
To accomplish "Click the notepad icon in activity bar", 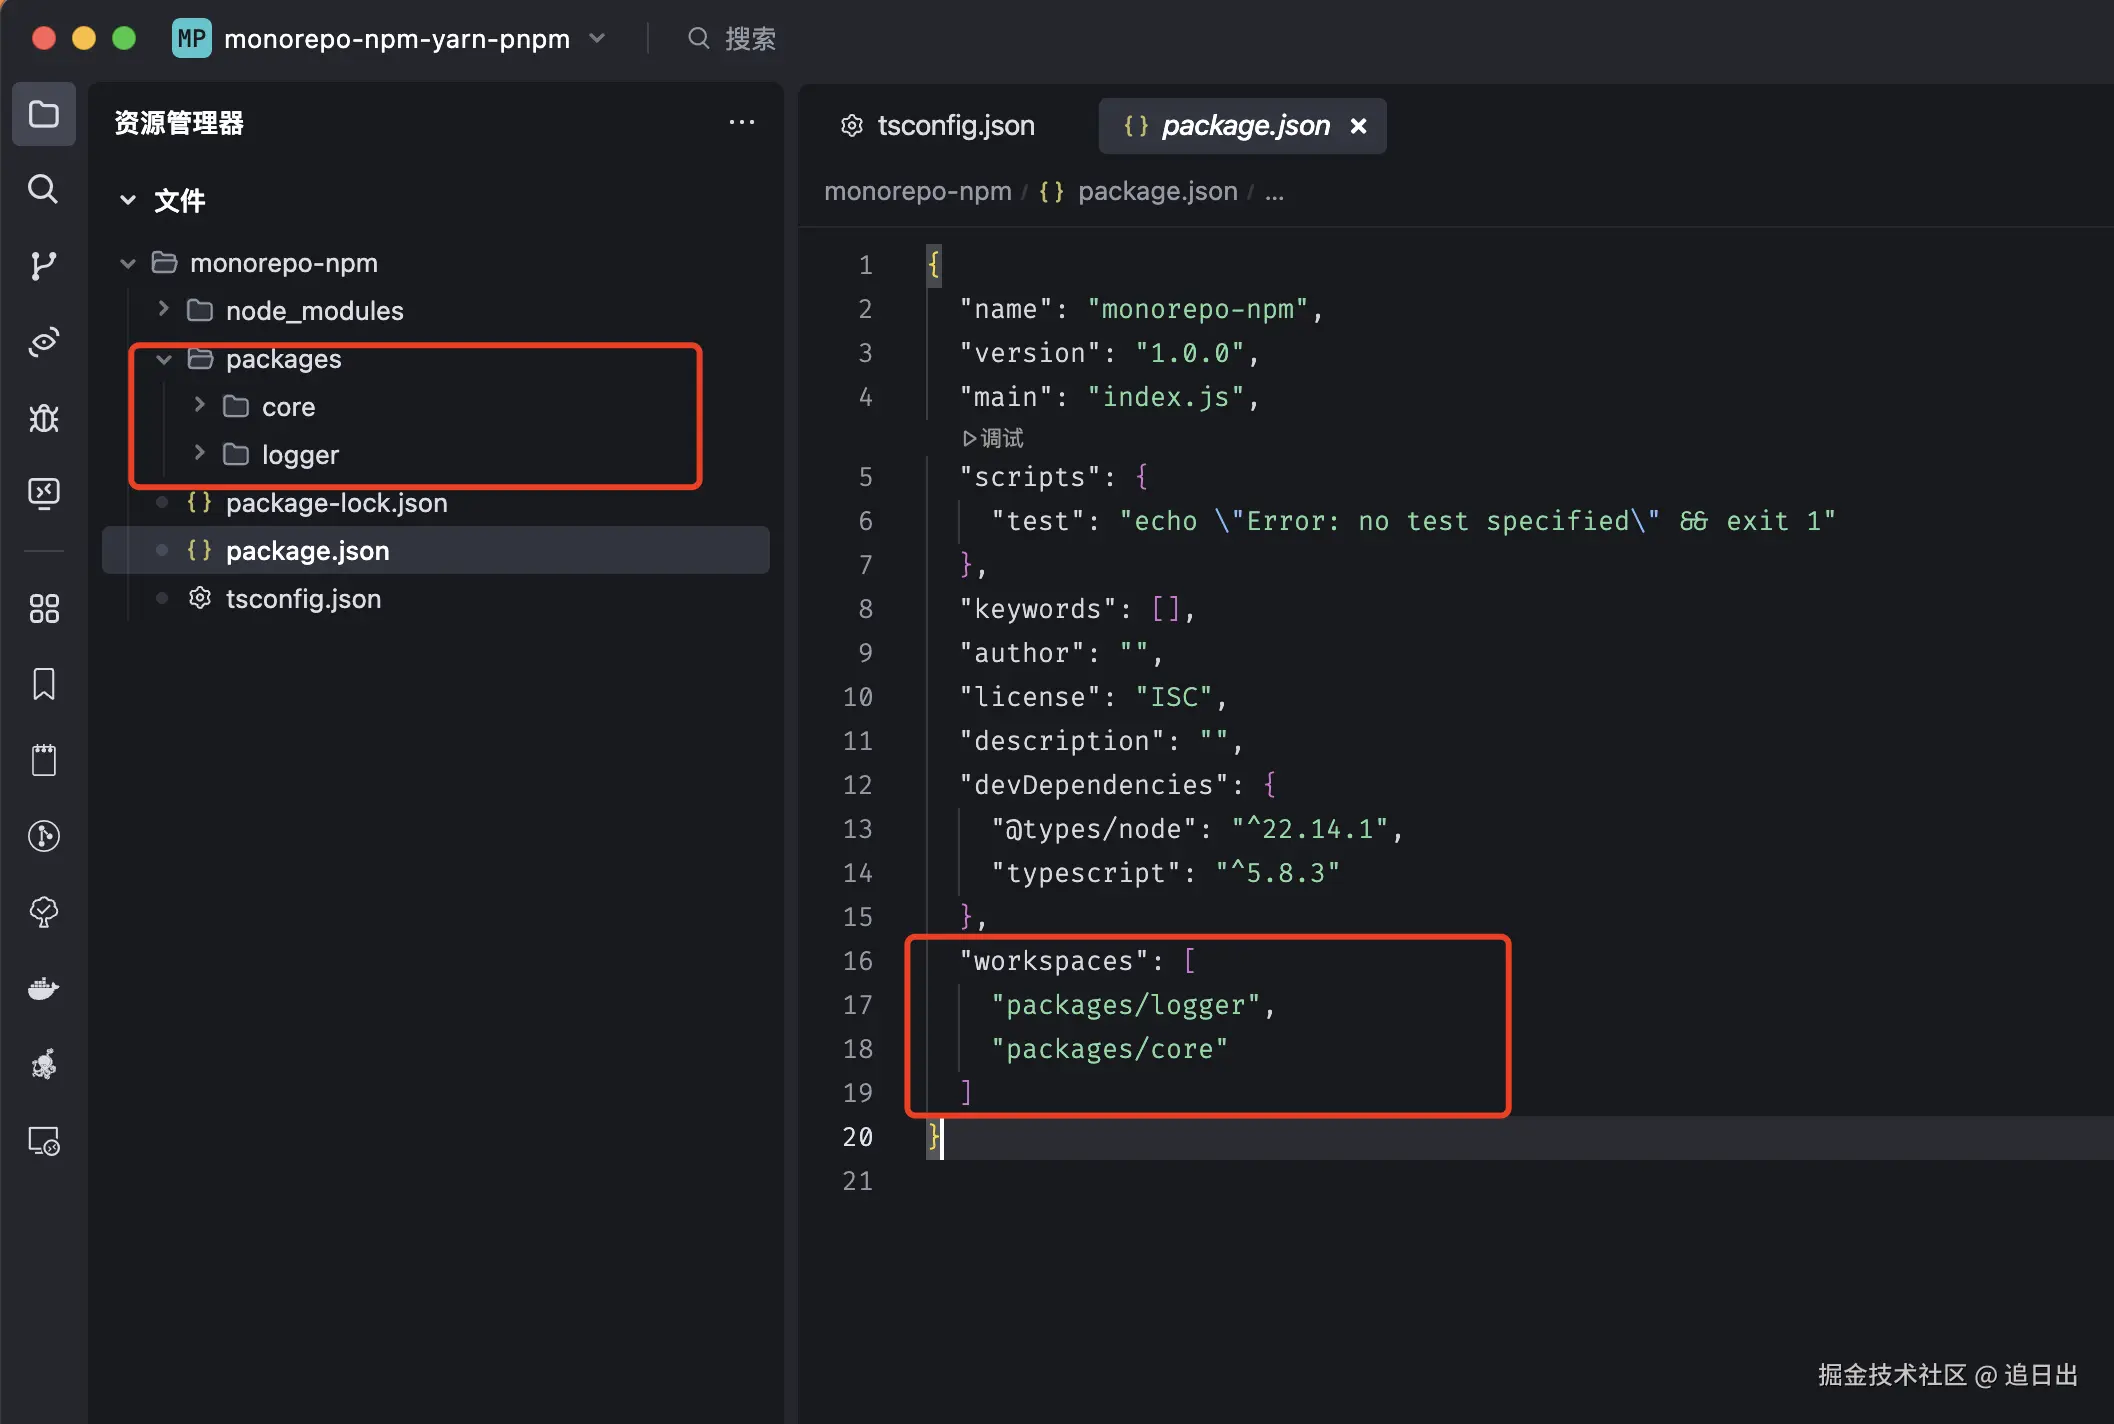I will [x=43, y=760].
